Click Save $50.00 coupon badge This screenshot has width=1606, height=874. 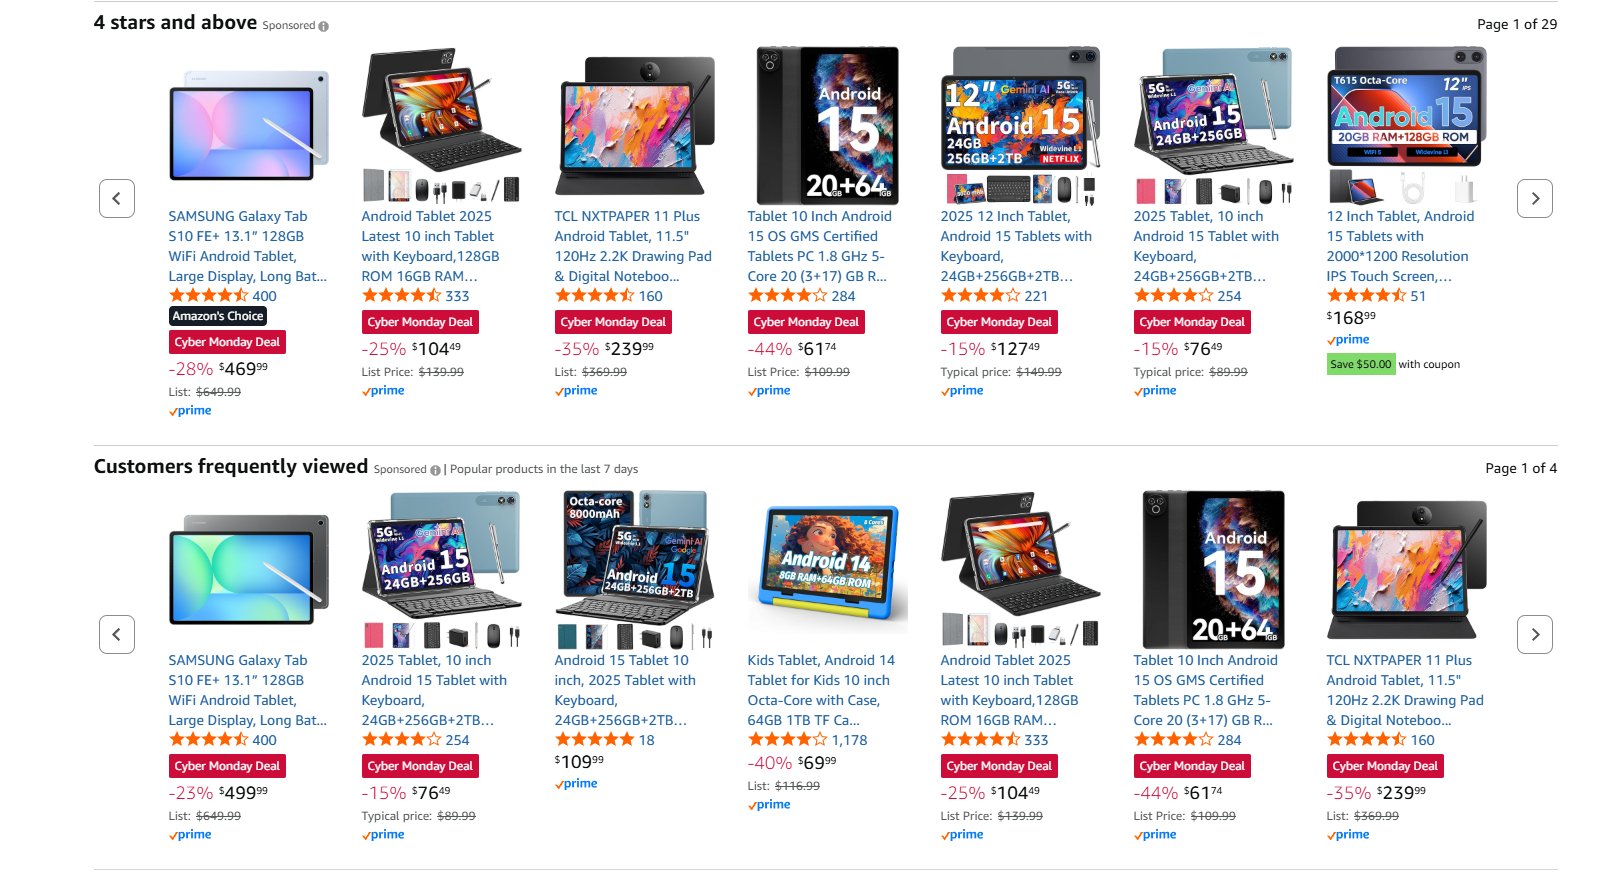(1361, 364)
